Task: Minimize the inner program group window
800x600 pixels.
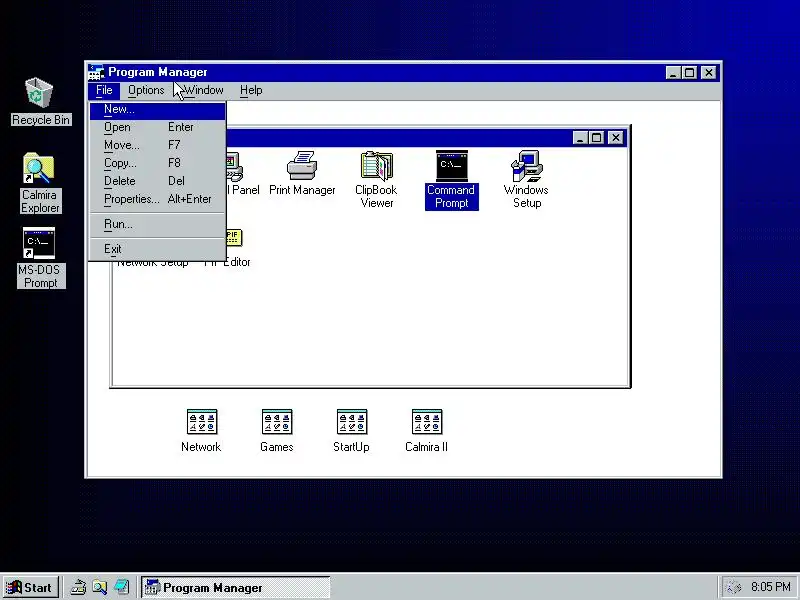Action: click(x=580, y=138)
